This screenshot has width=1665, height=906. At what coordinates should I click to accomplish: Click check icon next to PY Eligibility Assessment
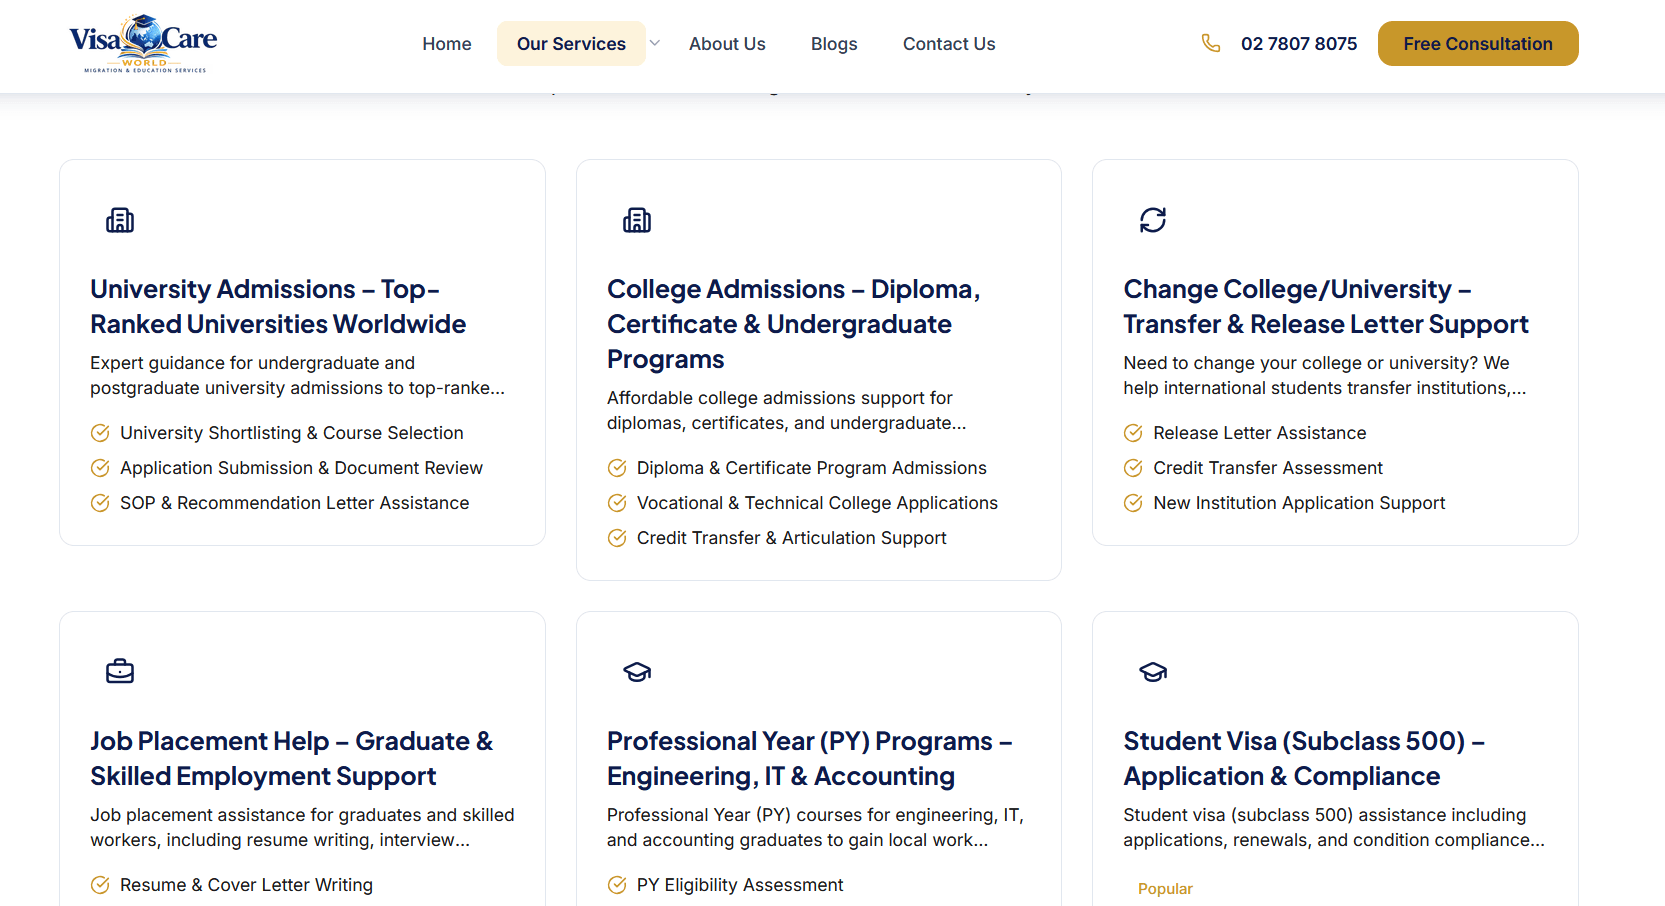tap(617, 885)
